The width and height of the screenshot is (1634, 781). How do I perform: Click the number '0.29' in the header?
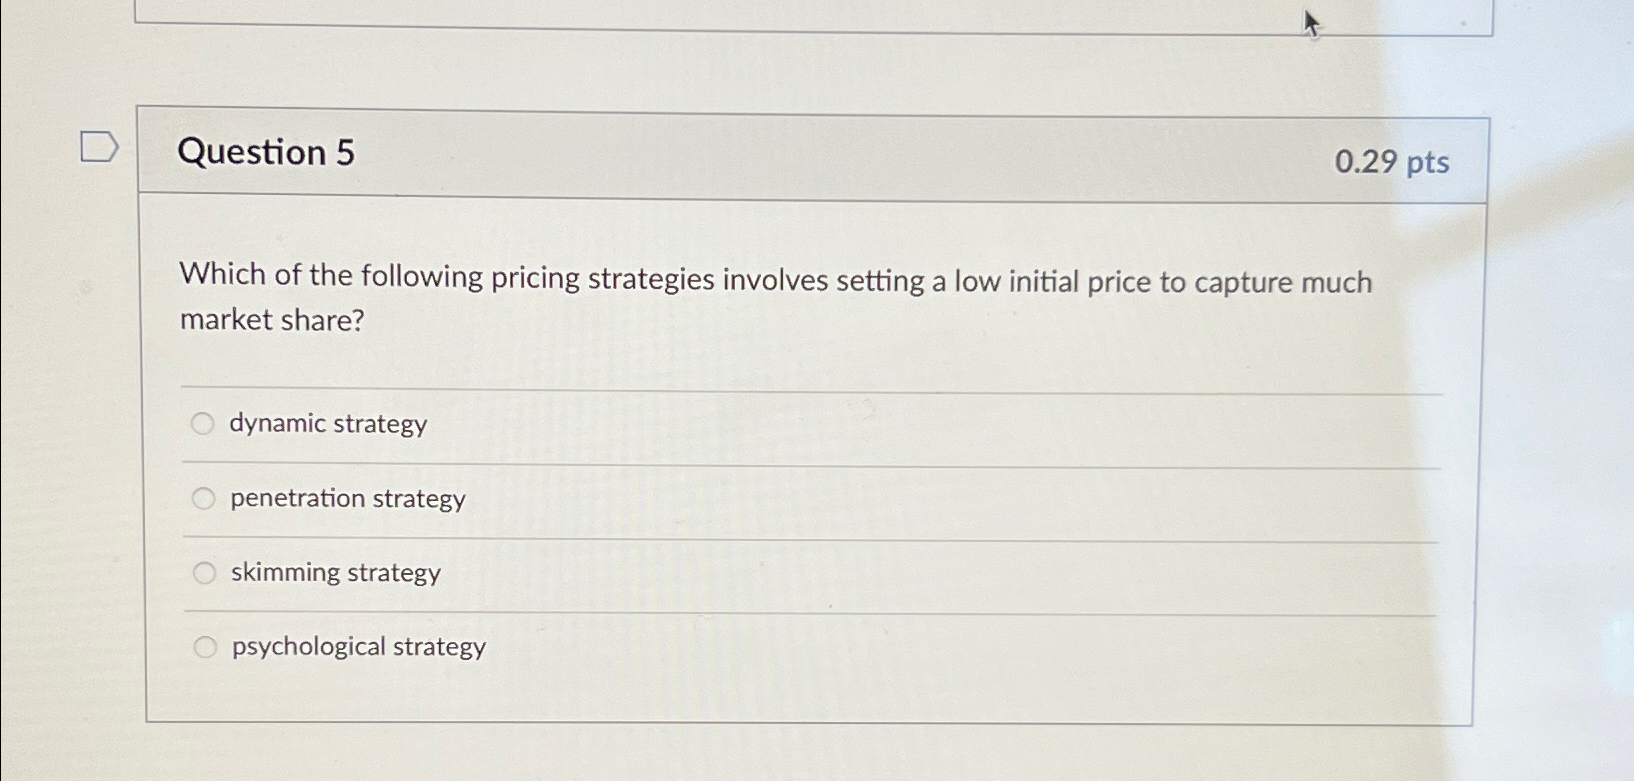point(1365,161)
